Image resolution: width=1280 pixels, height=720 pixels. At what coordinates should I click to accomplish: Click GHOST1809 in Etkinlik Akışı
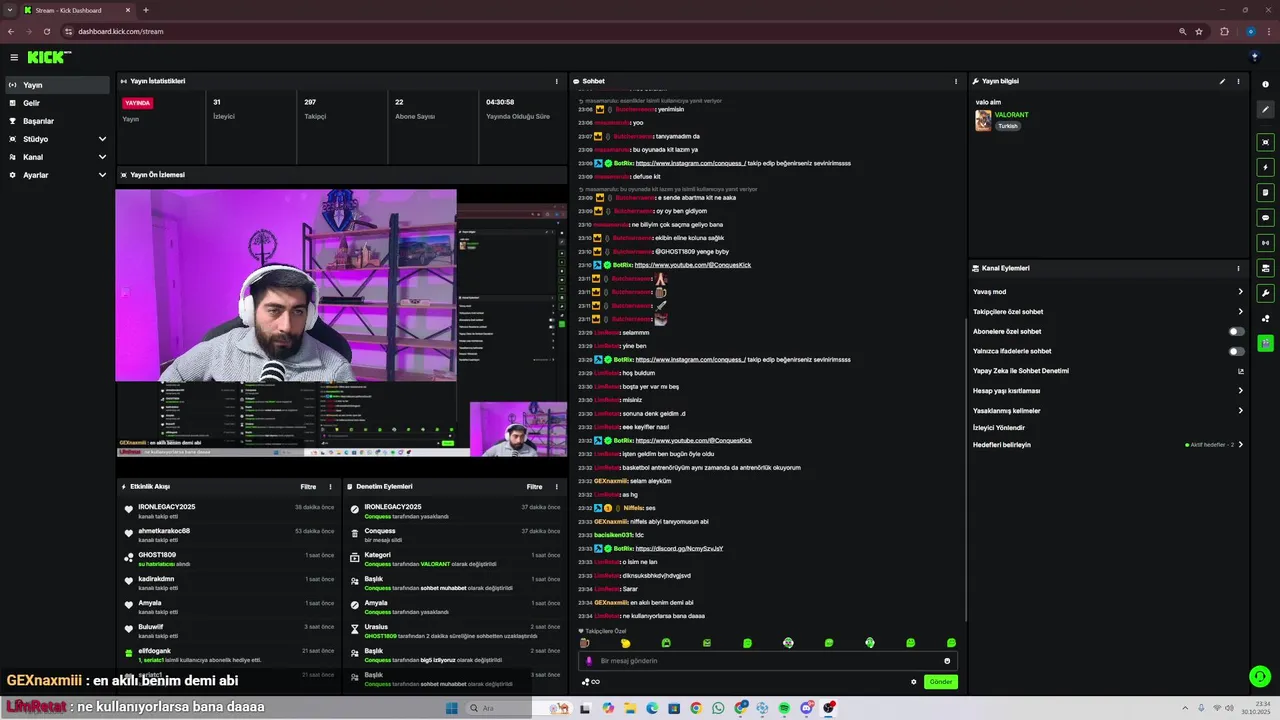(157, 555)
